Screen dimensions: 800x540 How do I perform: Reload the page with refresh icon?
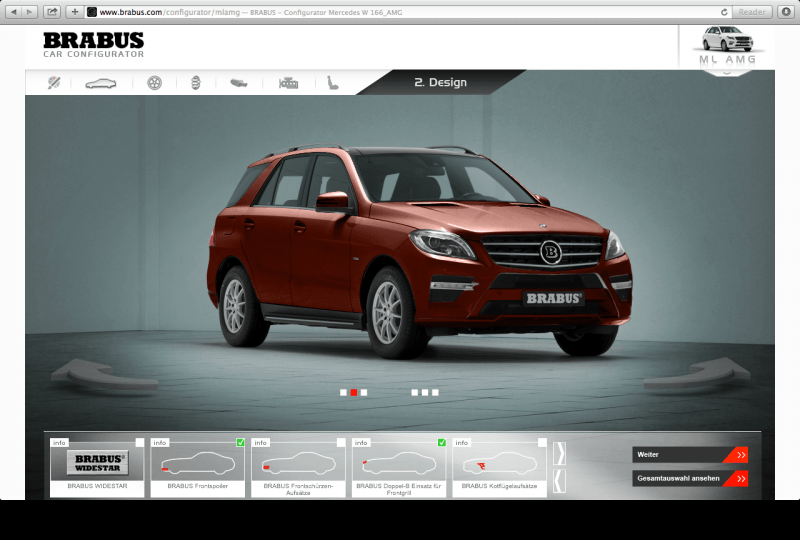(x=724, y=12)
